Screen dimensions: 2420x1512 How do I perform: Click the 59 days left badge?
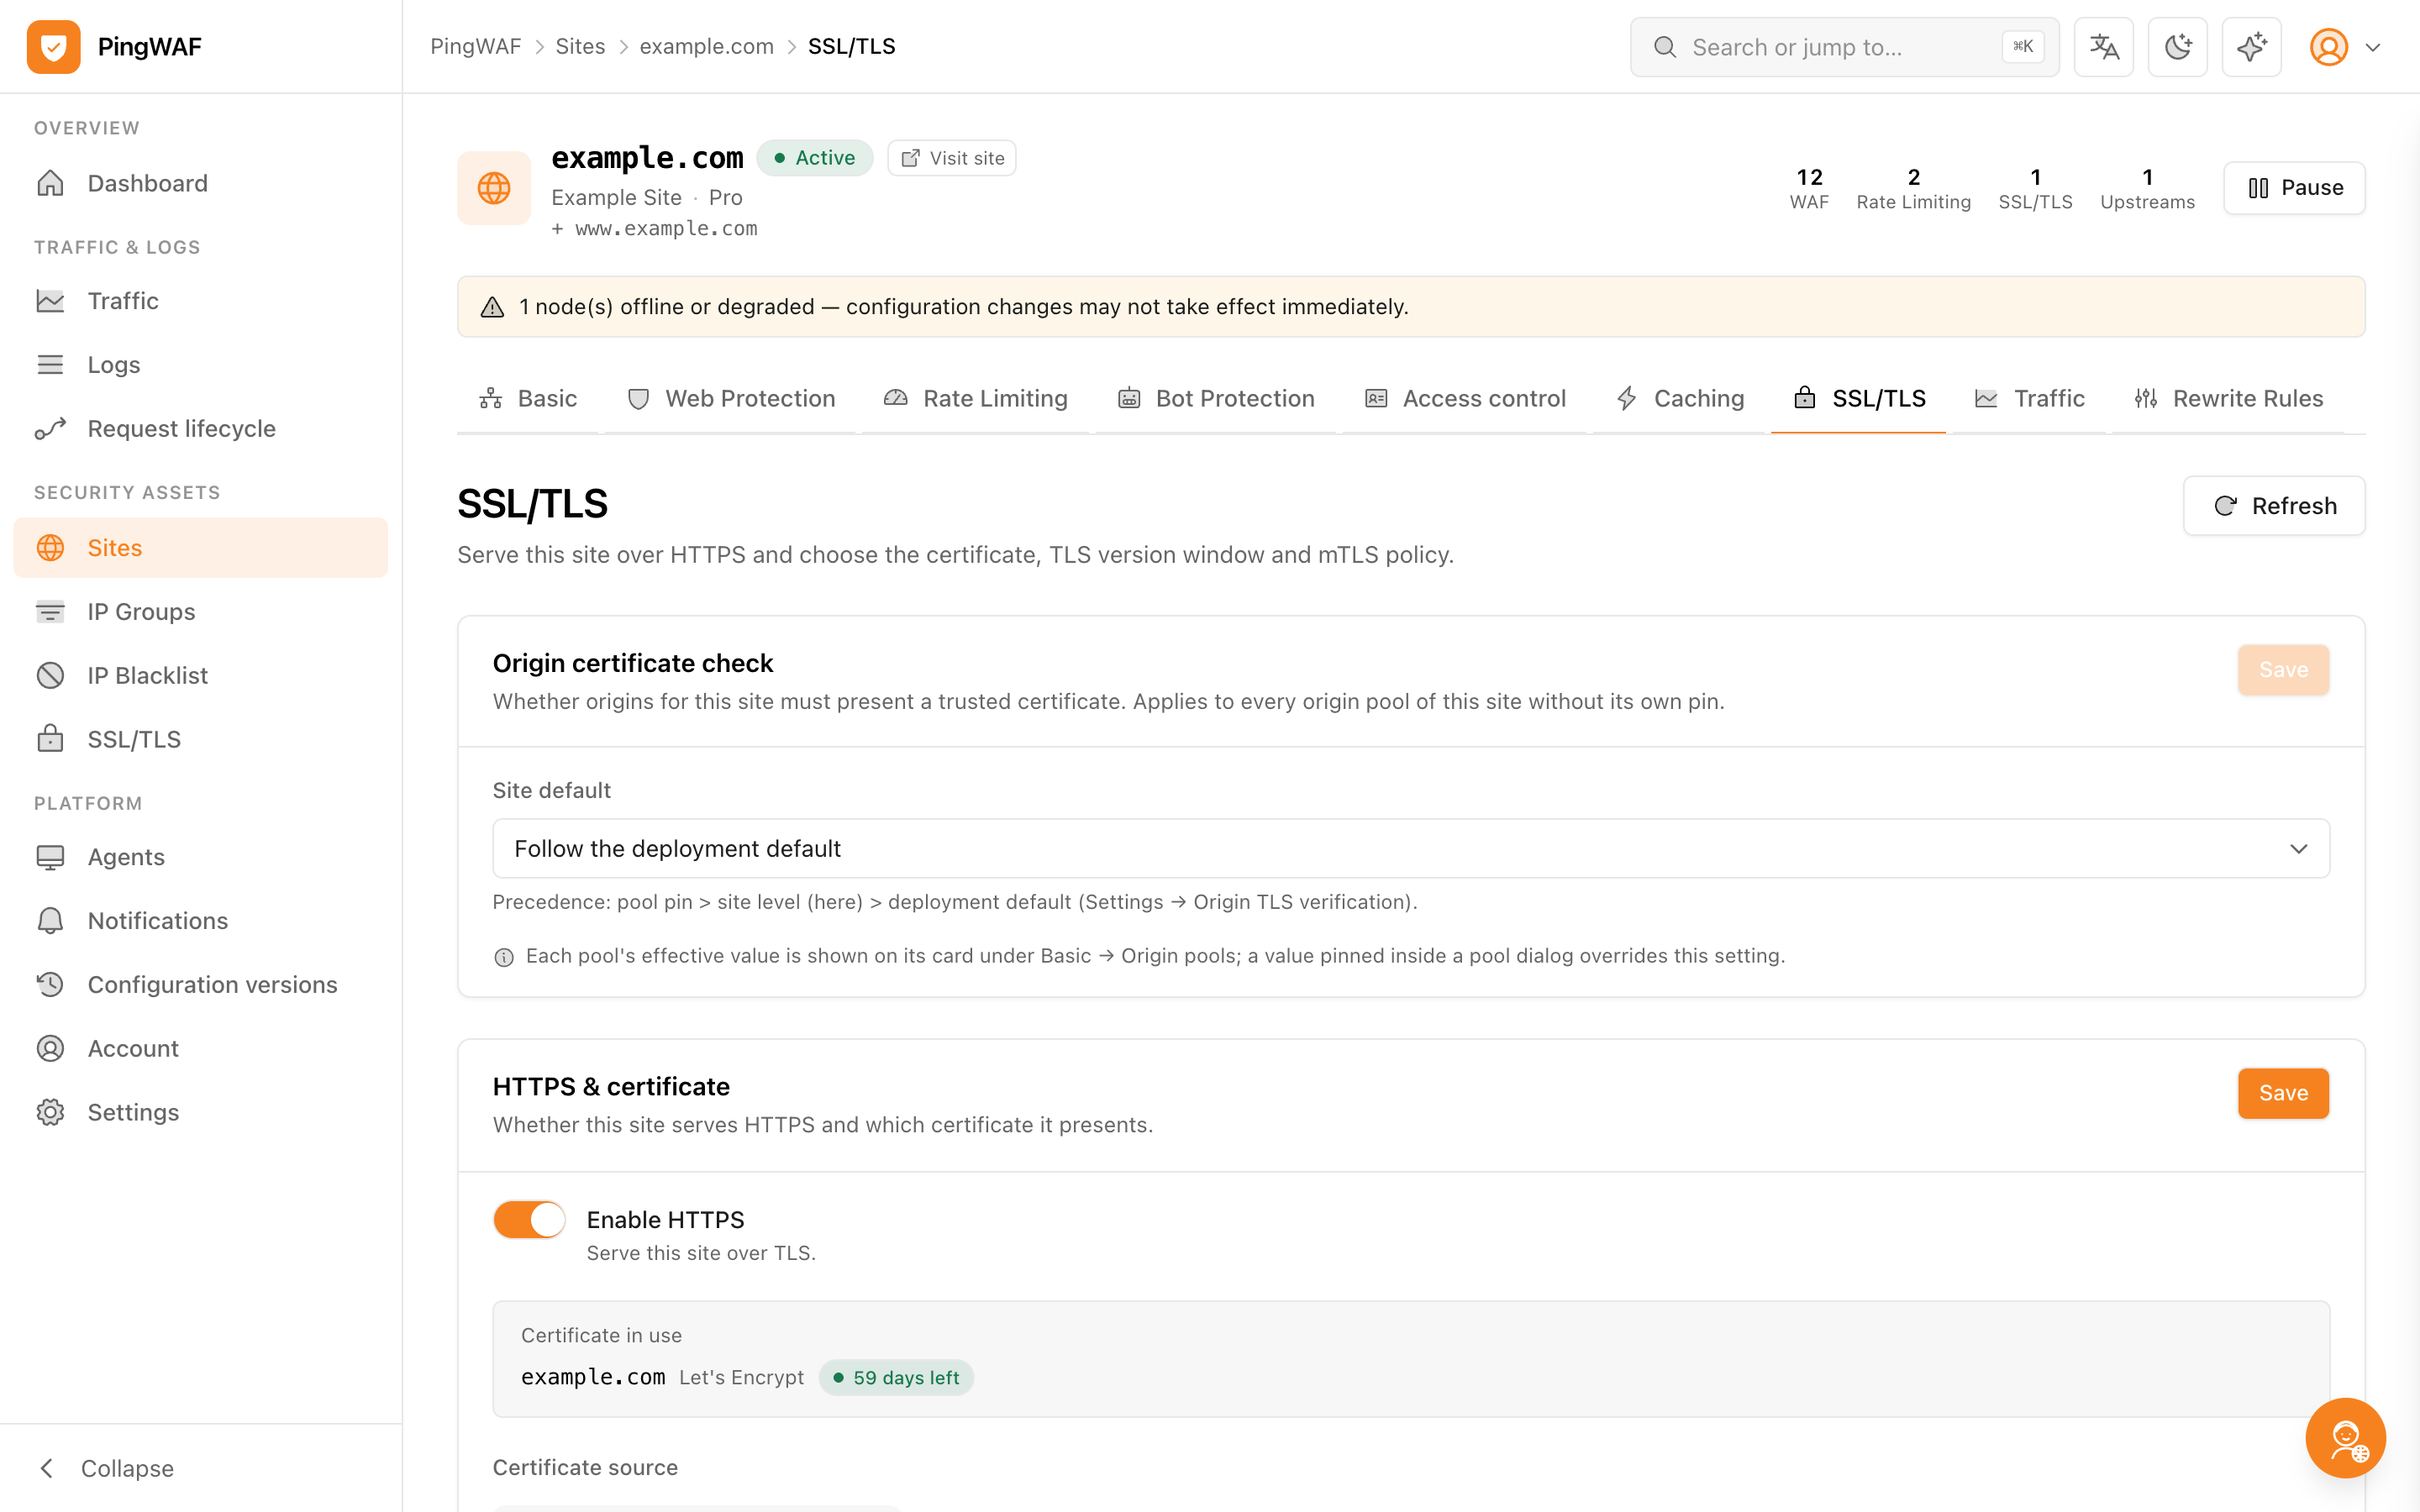[x=896, y=1377]
